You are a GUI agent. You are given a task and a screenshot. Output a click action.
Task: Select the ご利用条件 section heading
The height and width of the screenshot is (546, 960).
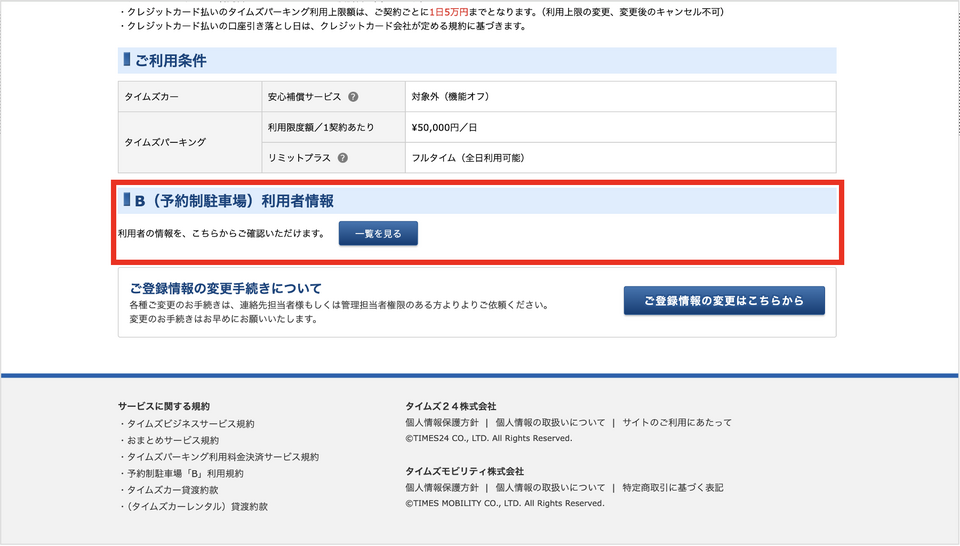pos(170,61)
